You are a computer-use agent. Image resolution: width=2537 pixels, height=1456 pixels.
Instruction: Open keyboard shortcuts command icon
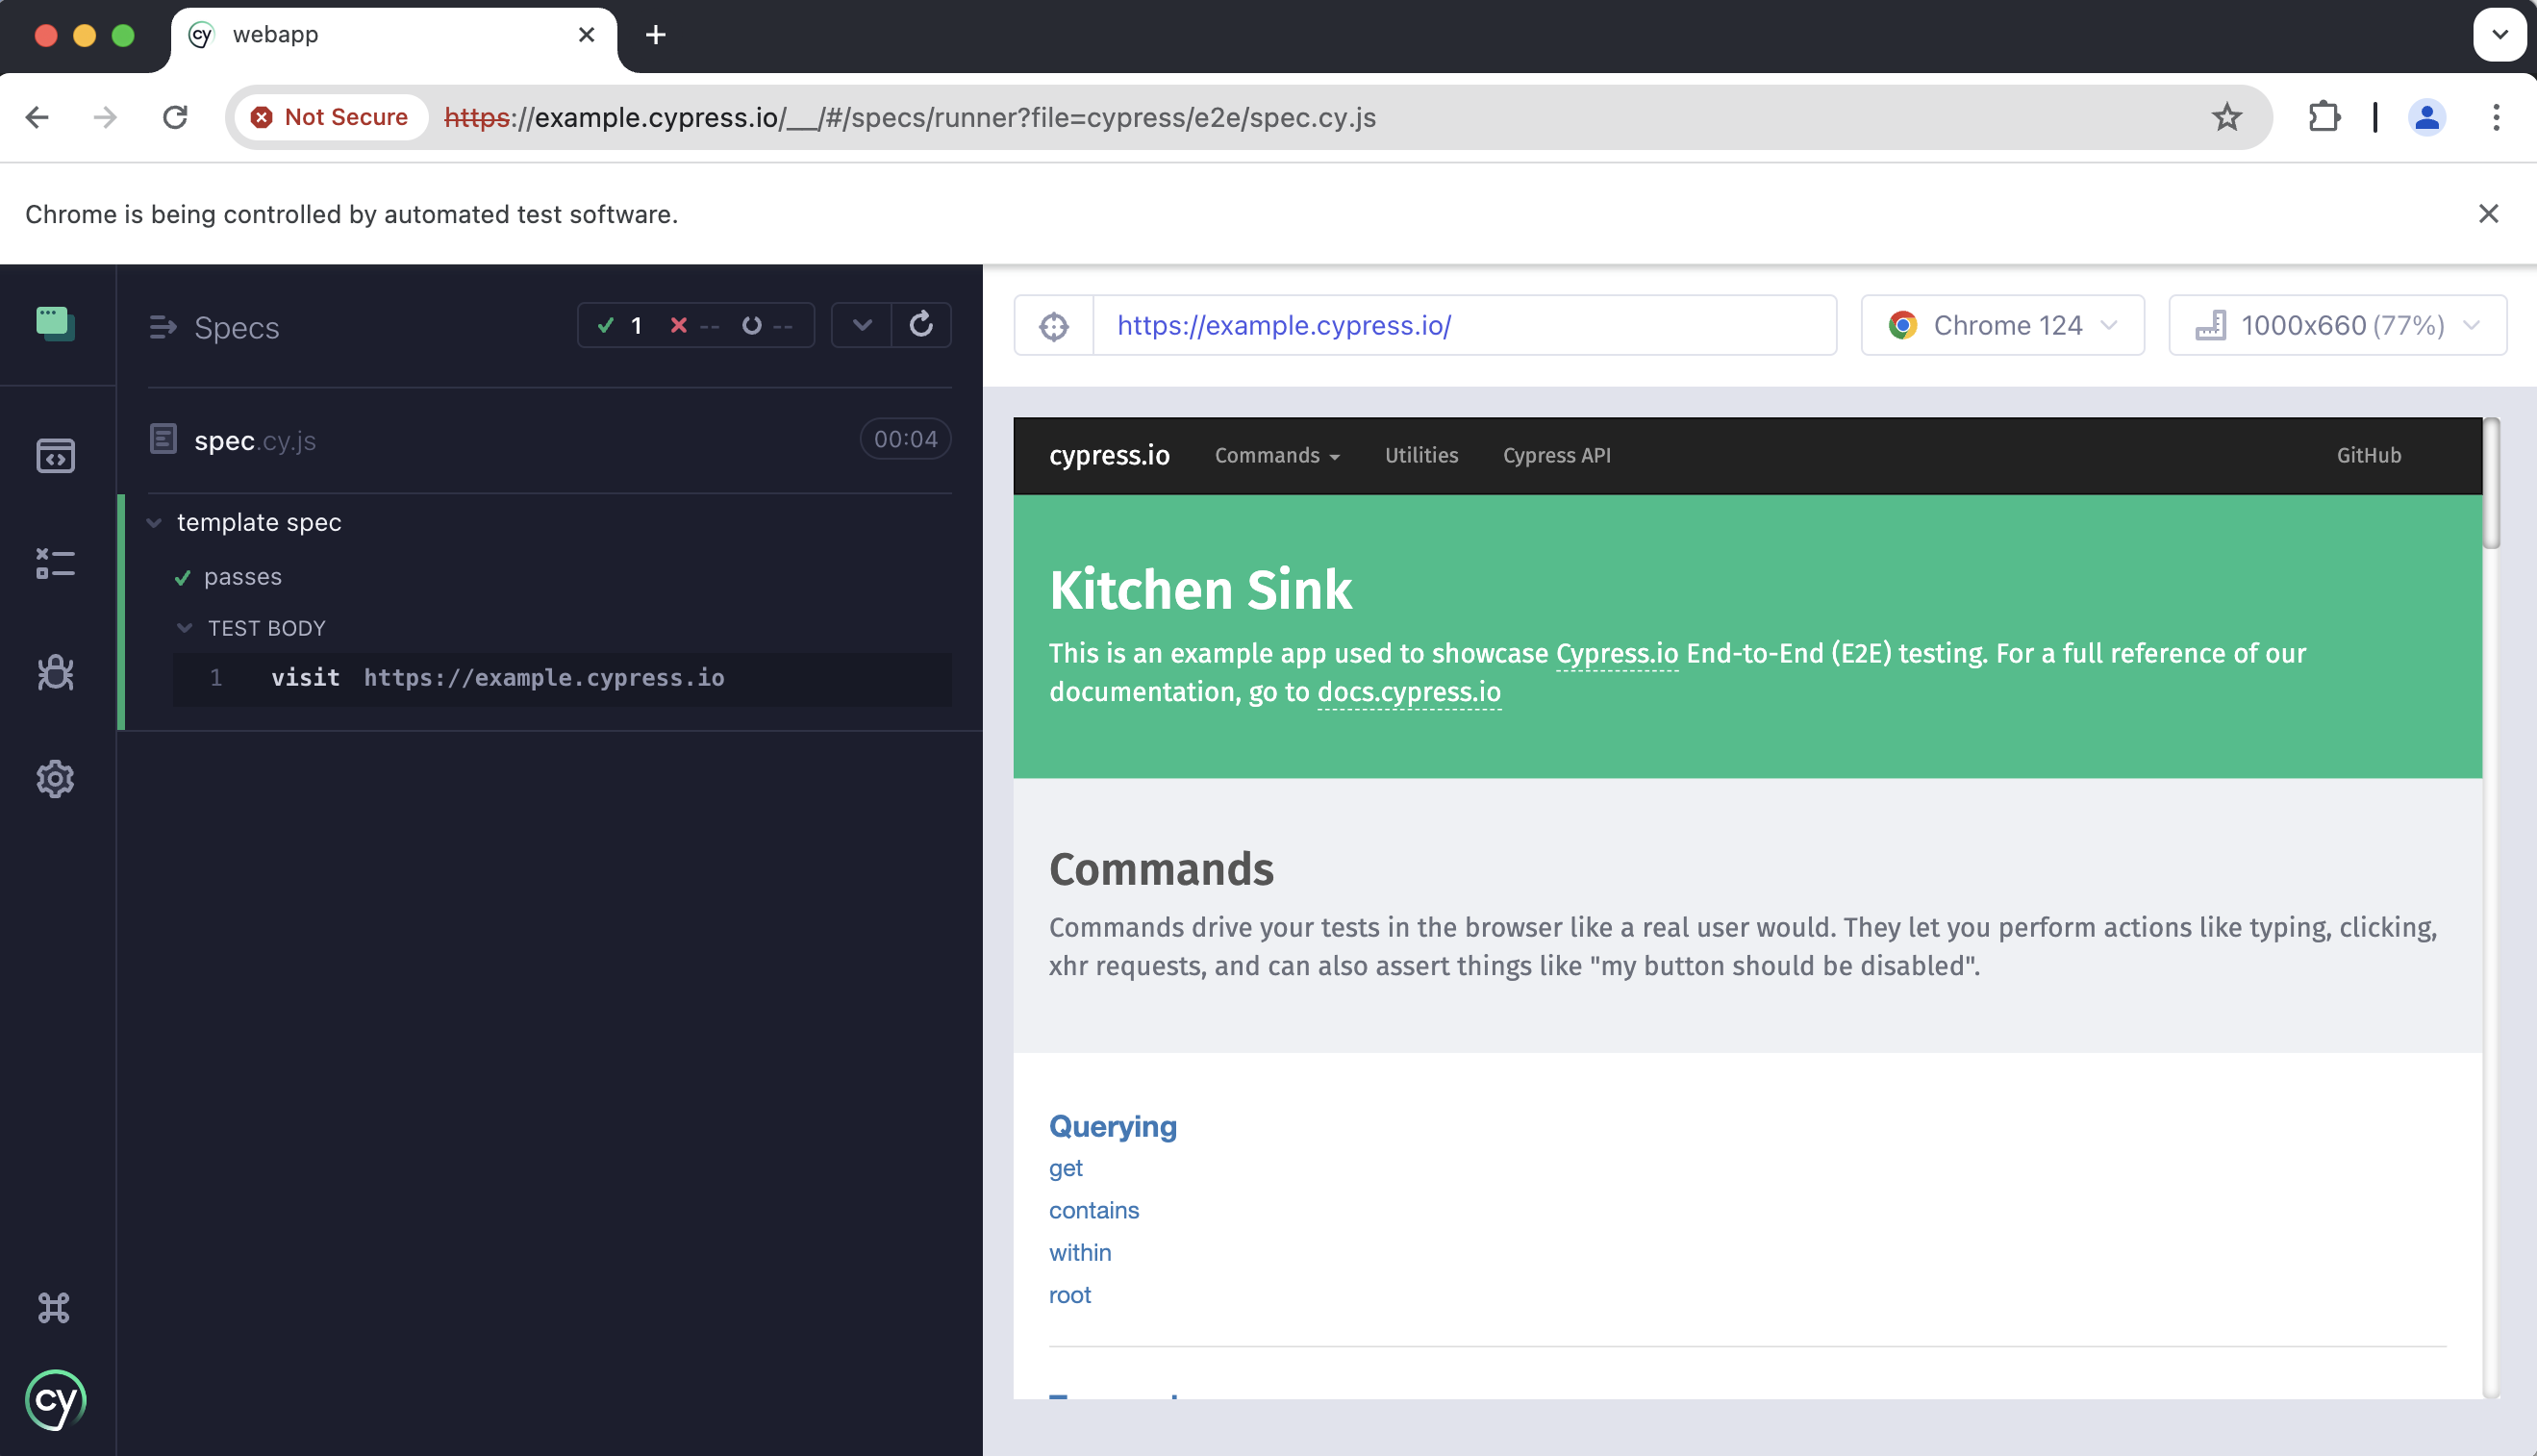pyautogui.click(x=54, y=1307)
